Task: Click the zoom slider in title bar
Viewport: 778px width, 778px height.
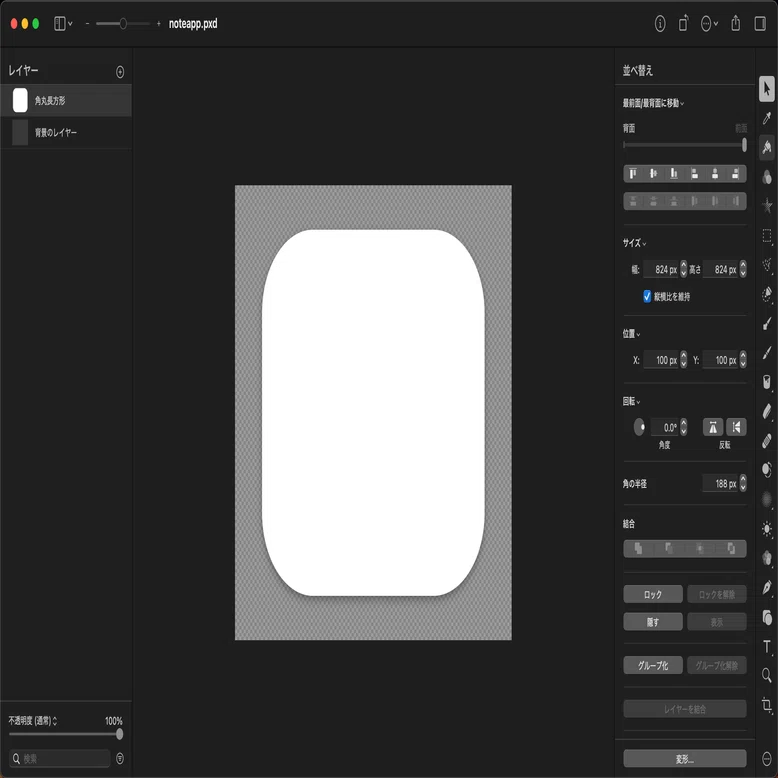Action: (123, 23)
